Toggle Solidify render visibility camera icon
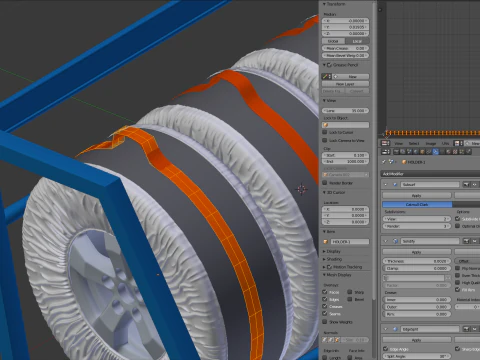Image resolution: width=480 pixels, height=360 pixels. click(x=466, y=241)
